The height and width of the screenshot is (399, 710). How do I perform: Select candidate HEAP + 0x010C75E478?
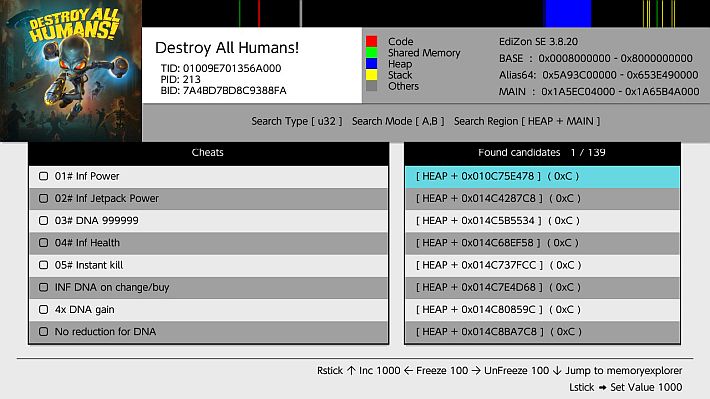[x=542, y=177]
